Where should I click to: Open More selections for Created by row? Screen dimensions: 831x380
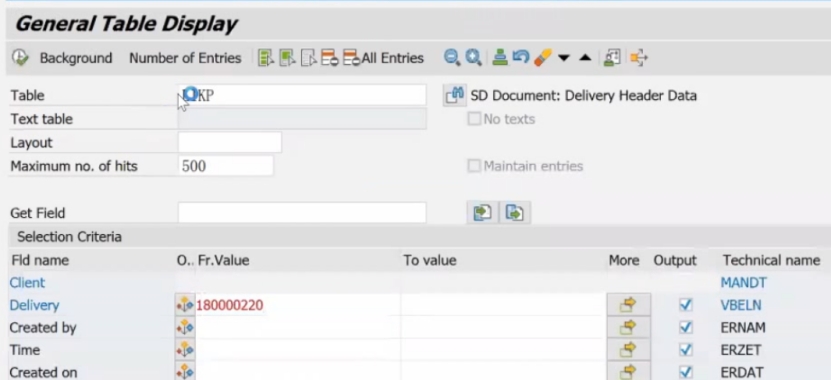coord(629,328)
